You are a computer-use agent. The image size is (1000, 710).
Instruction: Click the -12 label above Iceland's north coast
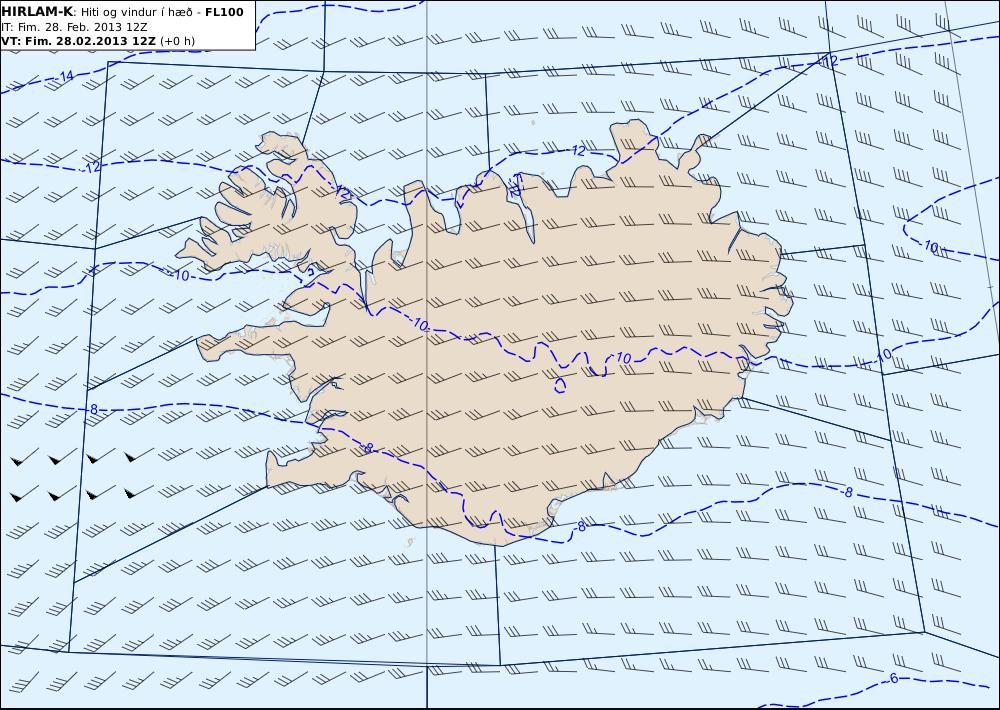tap(577, 151)
